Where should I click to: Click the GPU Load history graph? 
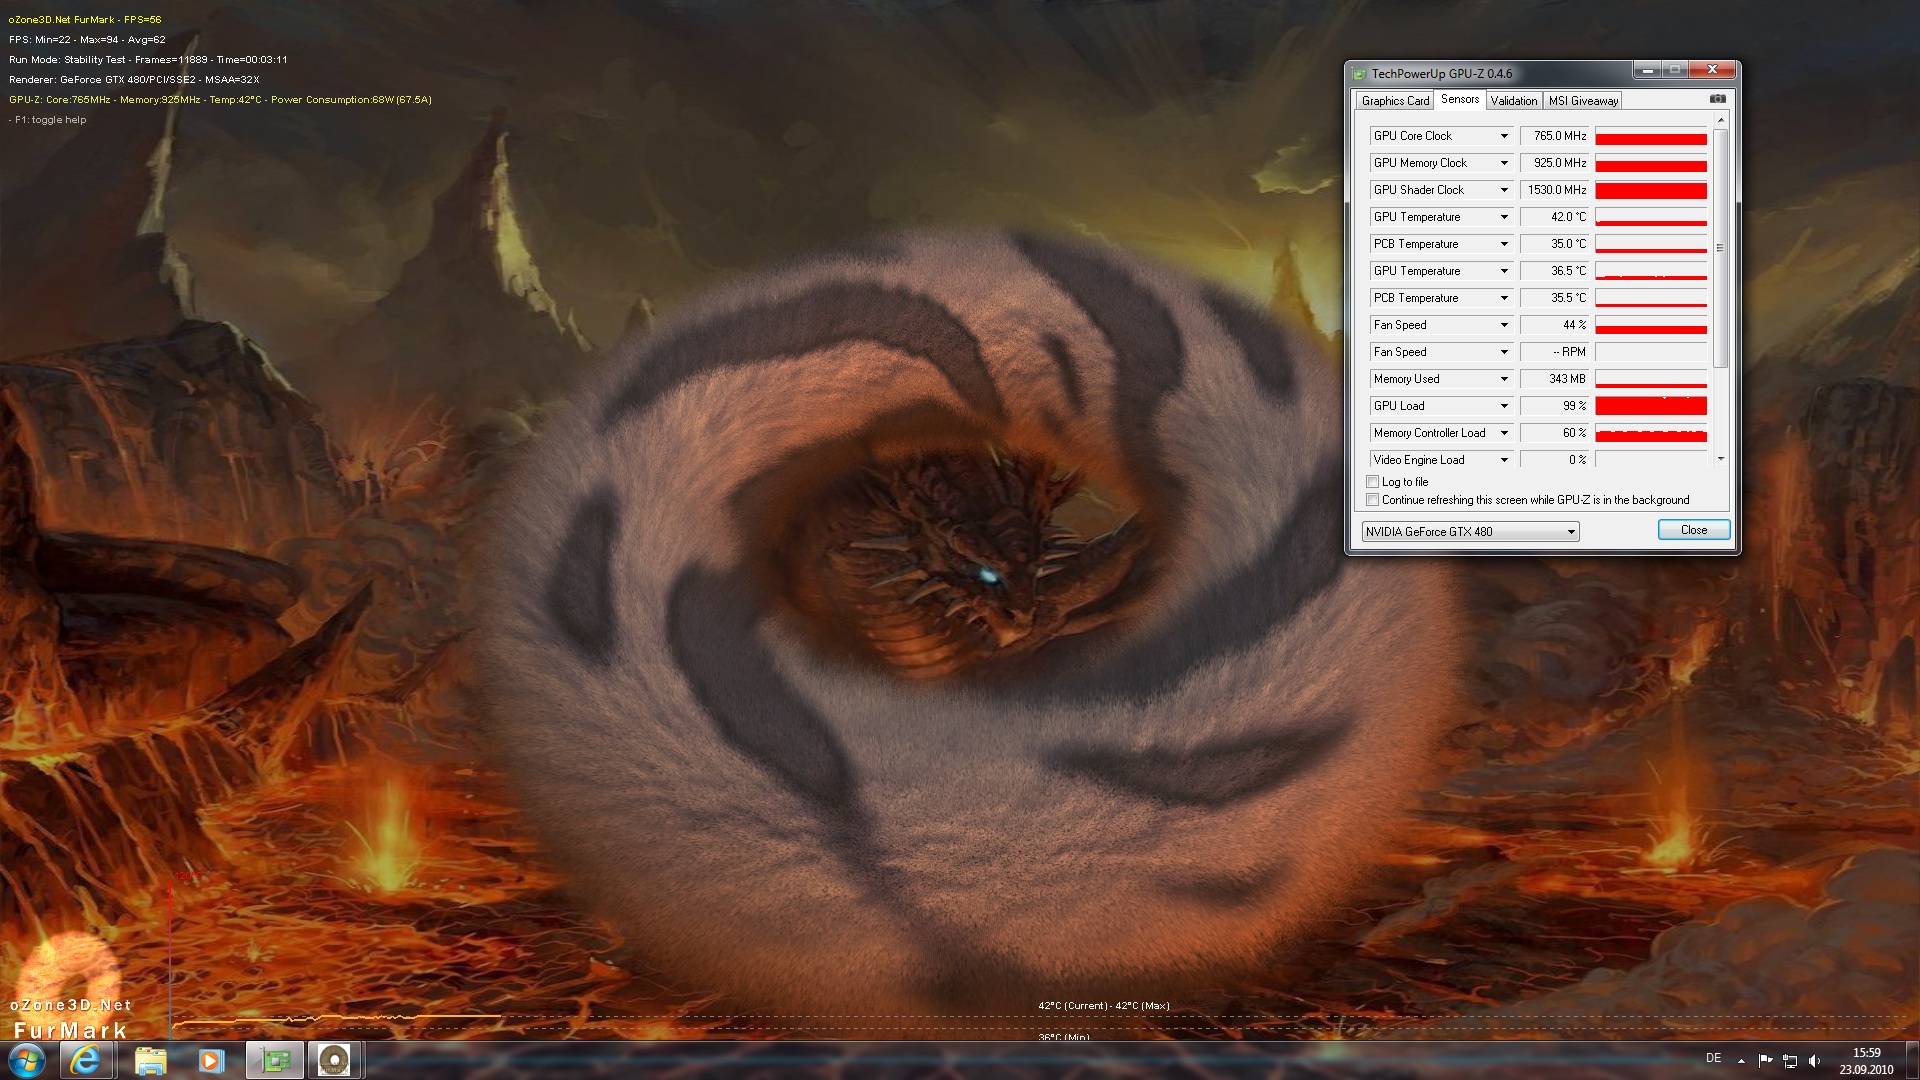point(1651,406)
